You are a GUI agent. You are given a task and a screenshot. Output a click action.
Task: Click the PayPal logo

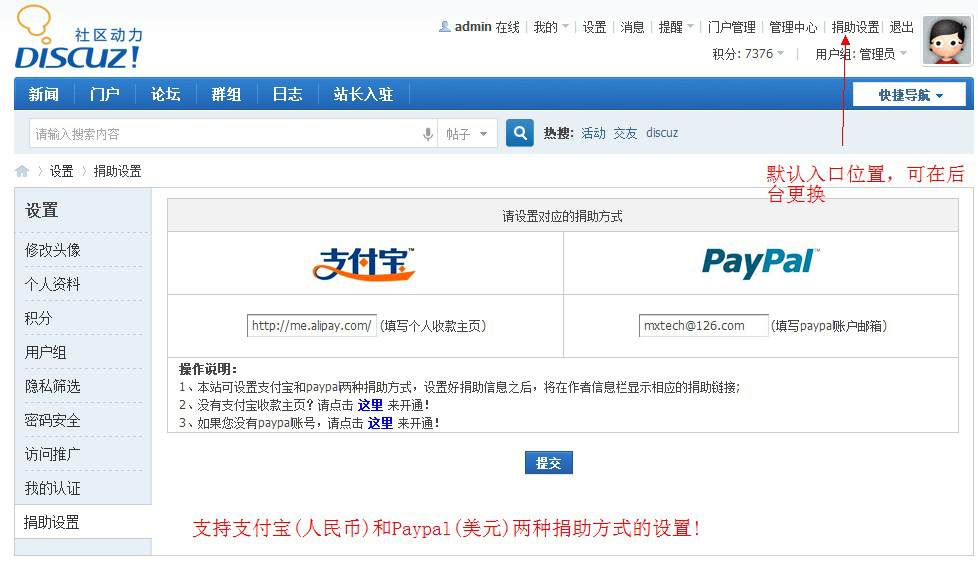click(x=760, y=263)
